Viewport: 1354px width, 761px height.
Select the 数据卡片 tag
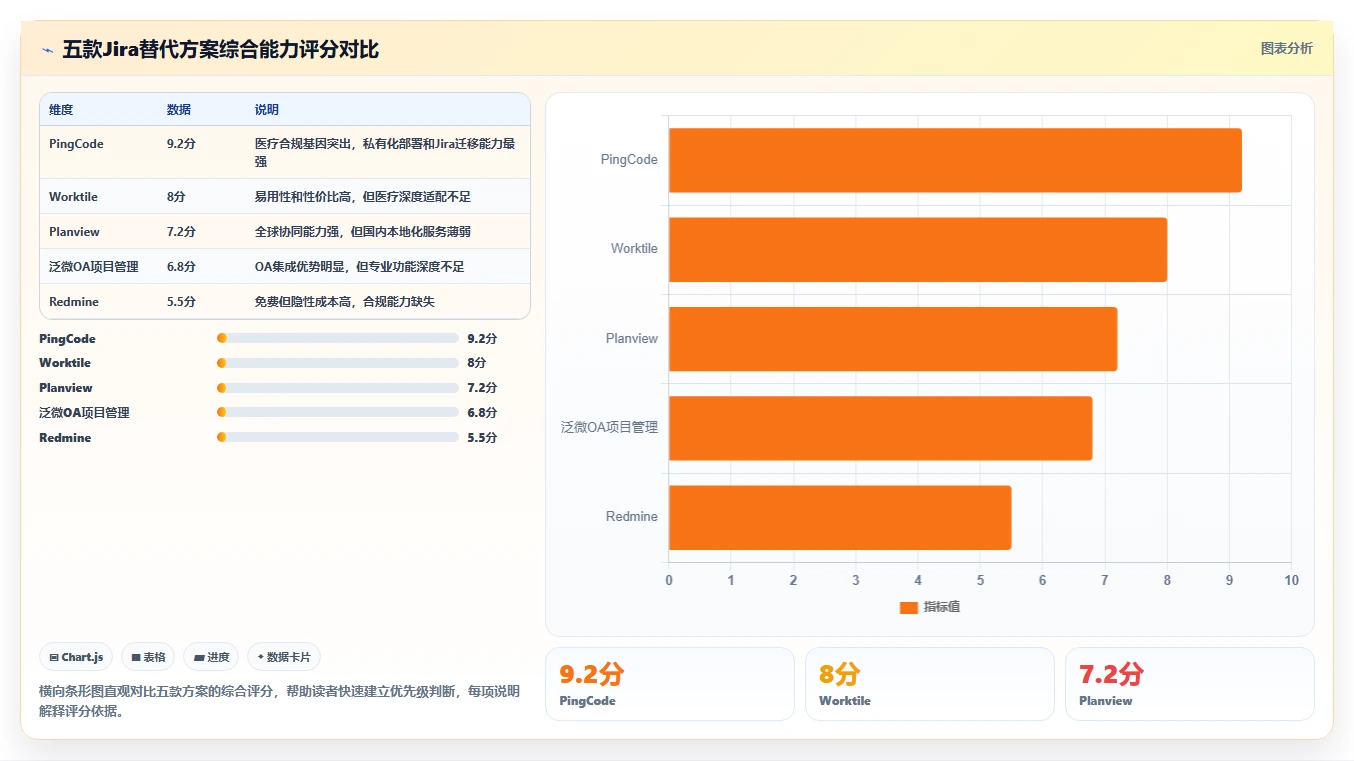coord(284,657)
